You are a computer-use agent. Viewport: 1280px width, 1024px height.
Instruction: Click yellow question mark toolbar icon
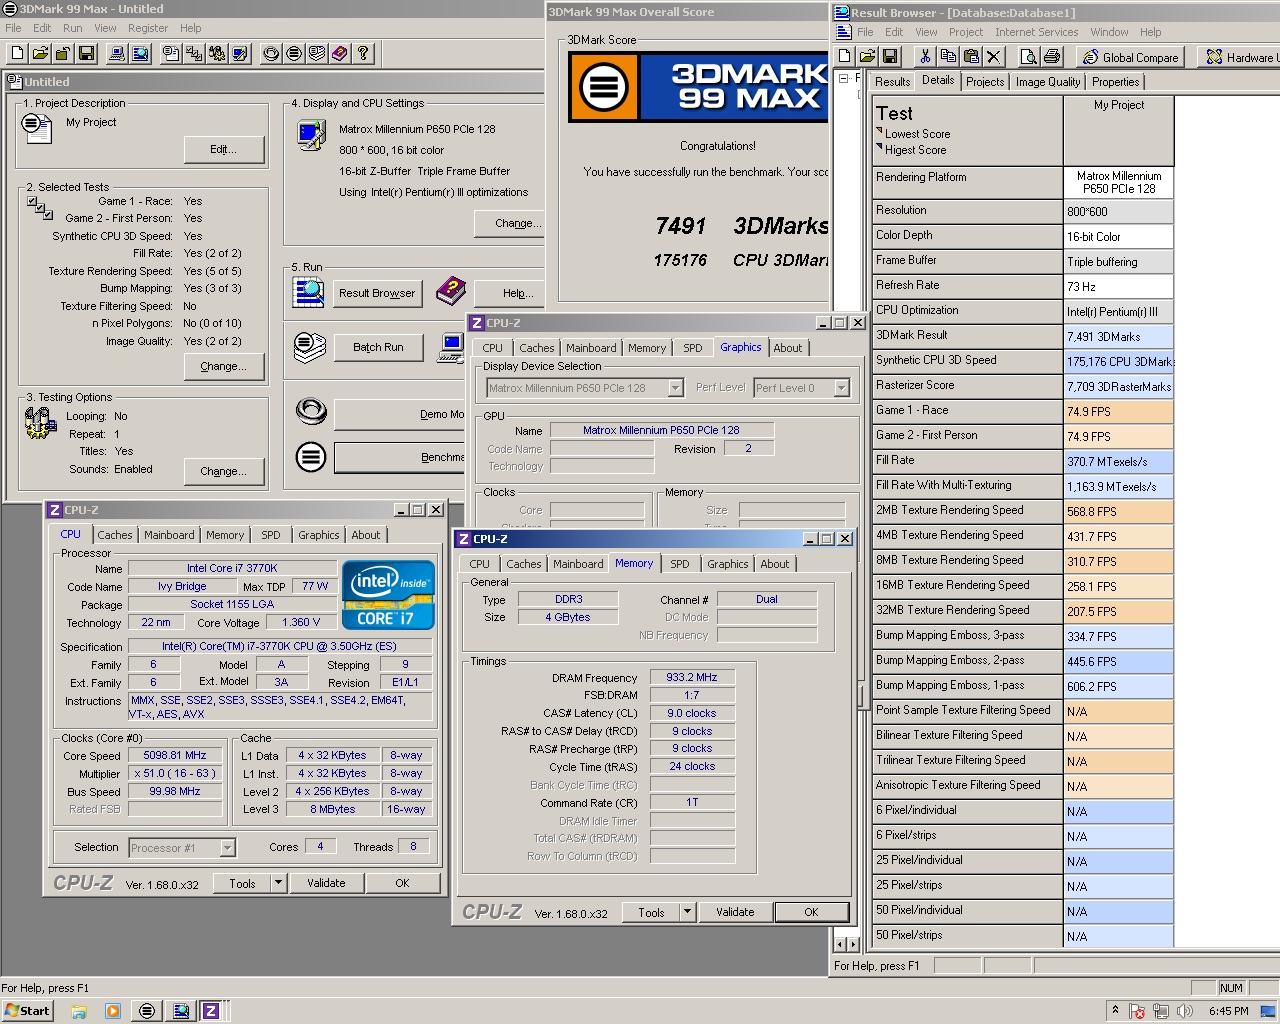[x=363, y=53]
